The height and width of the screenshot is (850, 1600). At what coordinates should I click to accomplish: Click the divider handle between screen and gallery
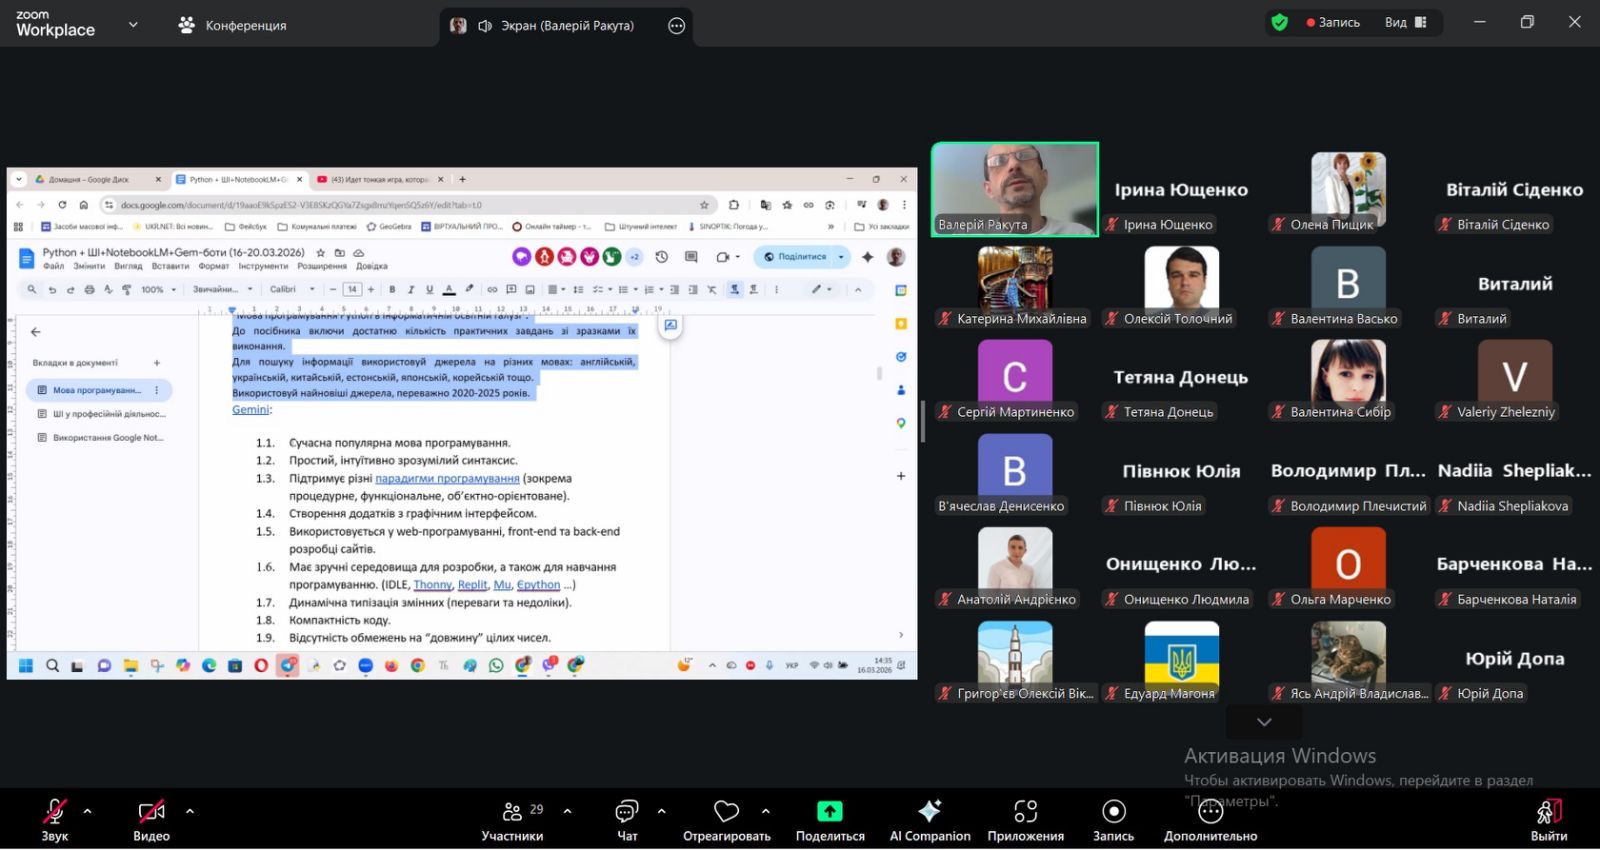pyautogui.click(x=922, y=421)
